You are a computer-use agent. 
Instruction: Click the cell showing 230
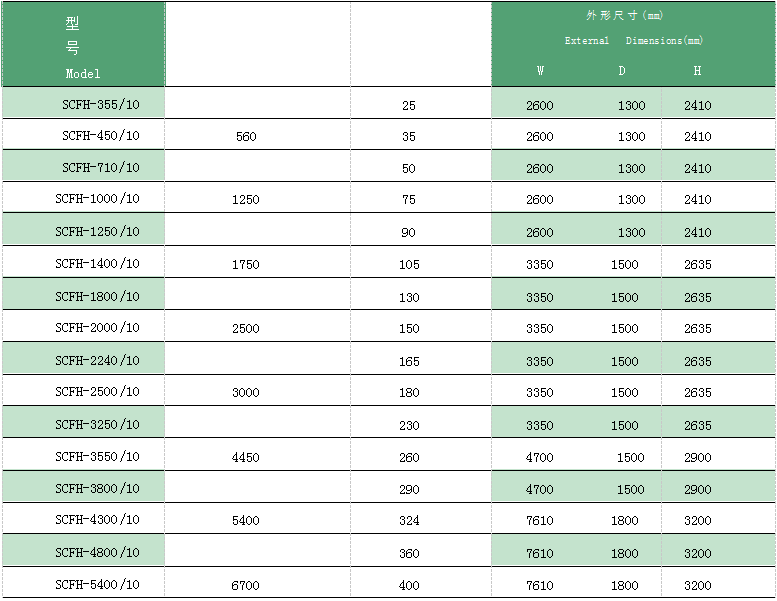(x=409, y=425)
